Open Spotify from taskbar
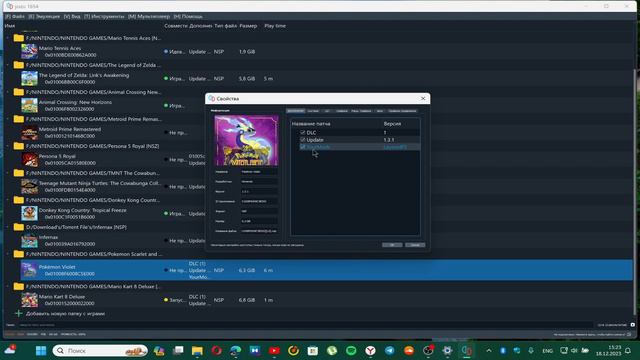 (x=351, y=351)
